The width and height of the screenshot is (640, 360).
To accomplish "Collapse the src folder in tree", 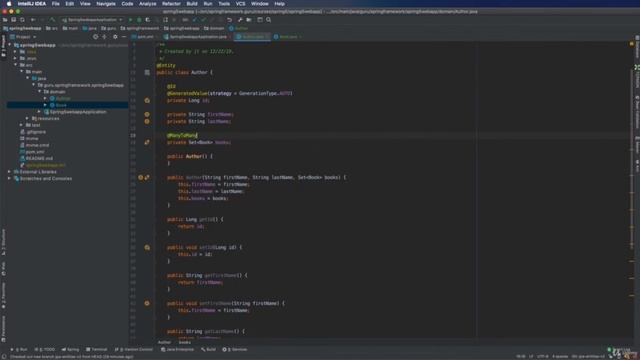I will [16, 65].
